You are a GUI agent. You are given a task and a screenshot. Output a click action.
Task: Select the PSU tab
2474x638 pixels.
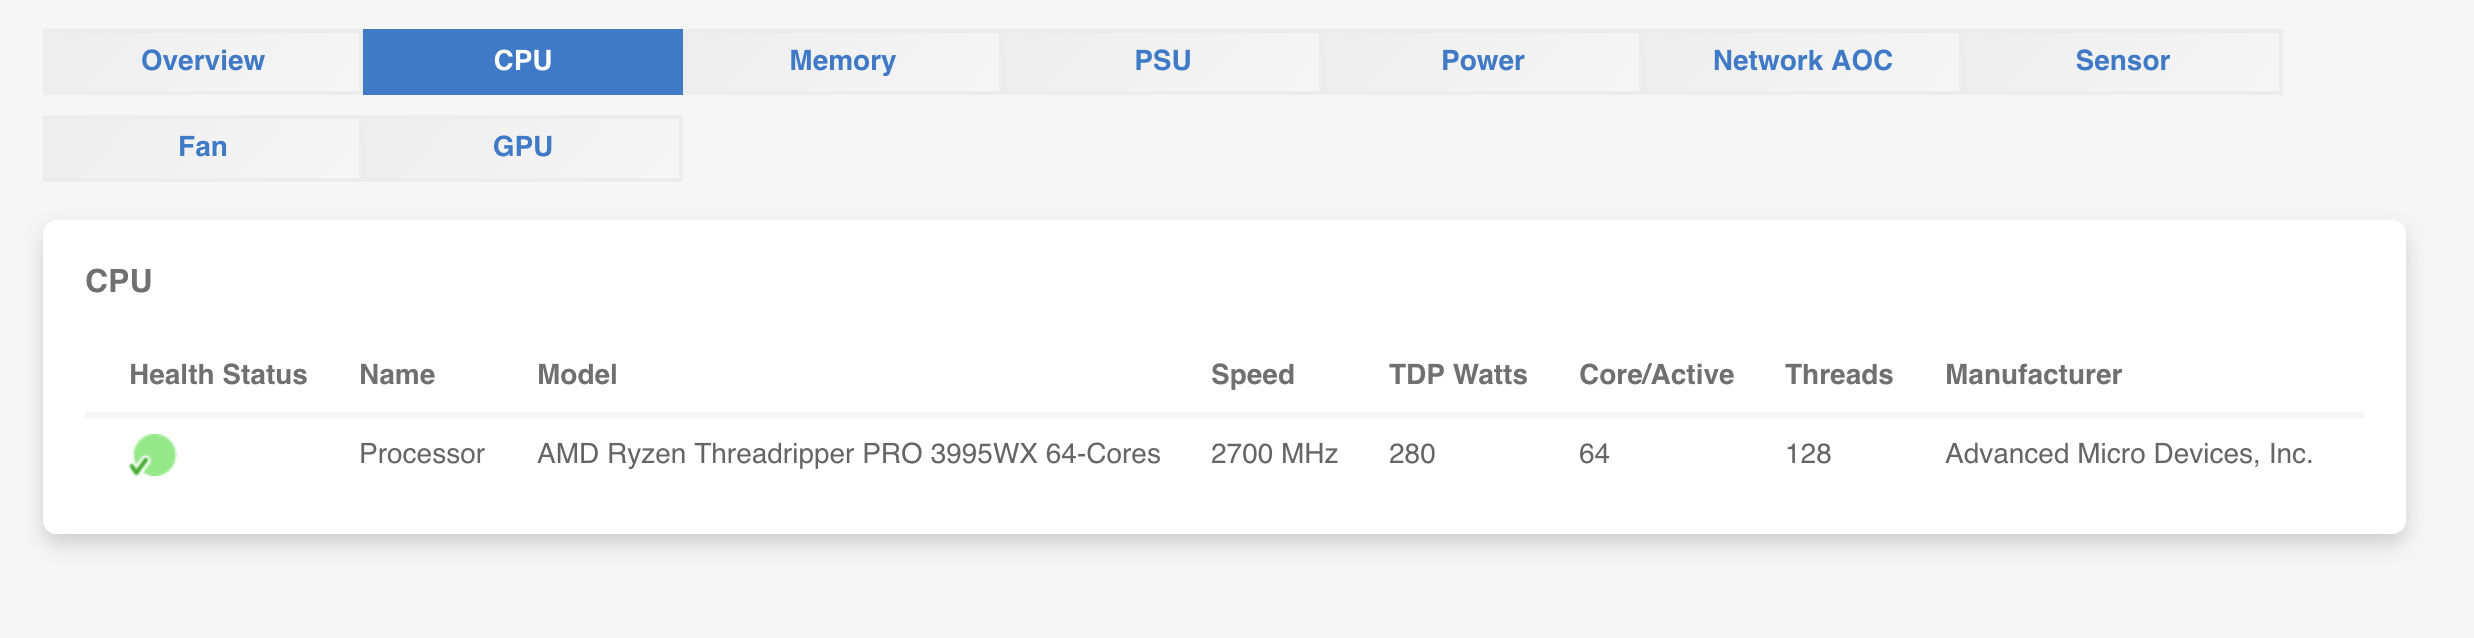(x=1161, y=61)
